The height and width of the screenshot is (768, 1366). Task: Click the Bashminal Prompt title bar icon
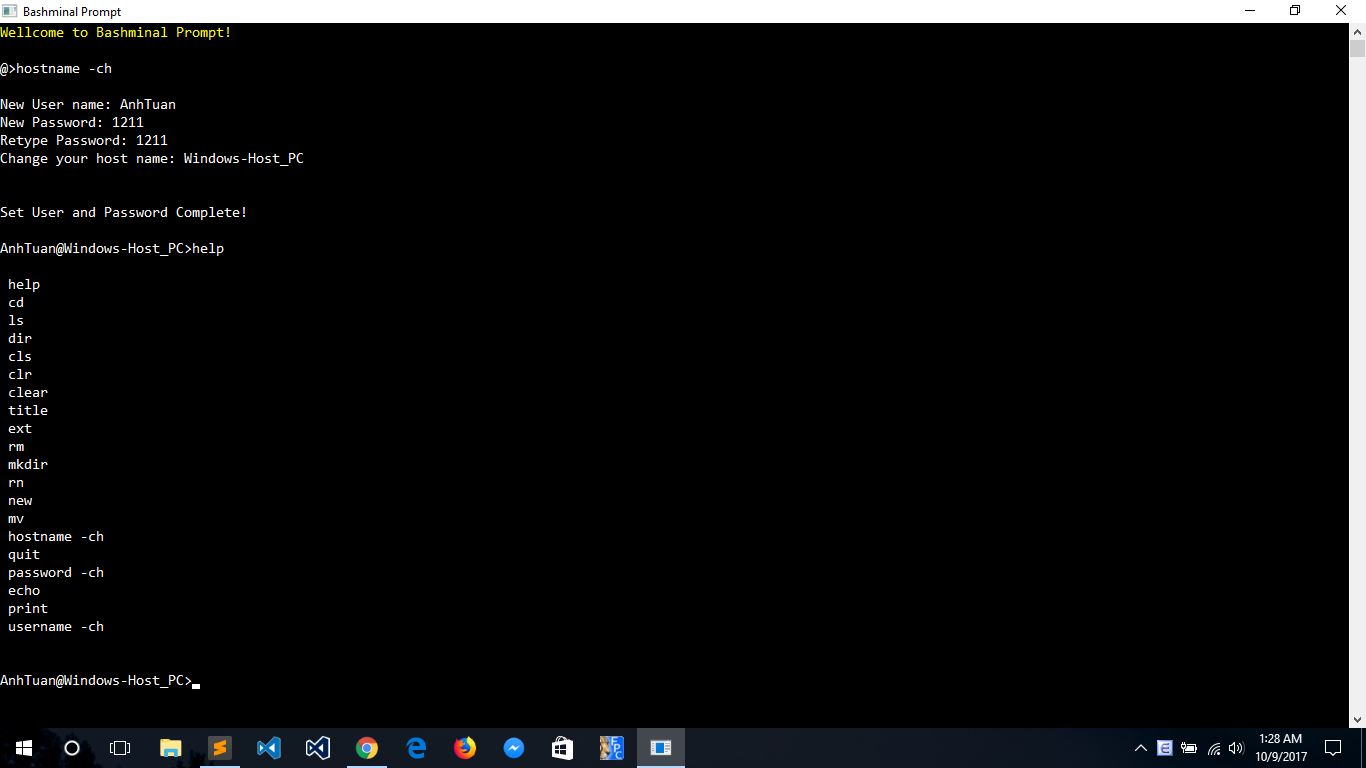coord(10,11)
